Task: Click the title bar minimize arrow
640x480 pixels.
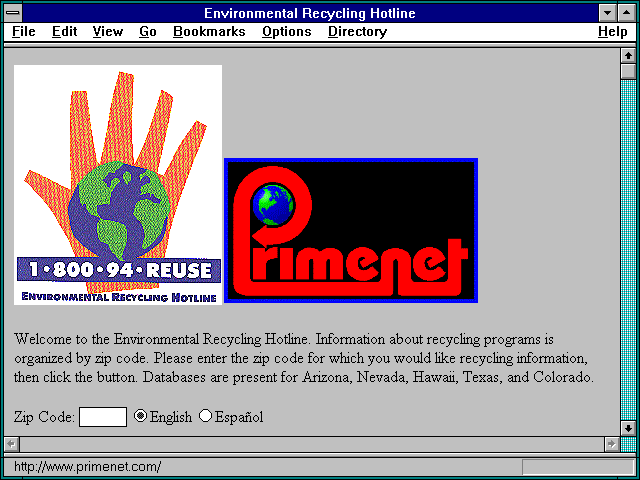Action: pos(607,13)
